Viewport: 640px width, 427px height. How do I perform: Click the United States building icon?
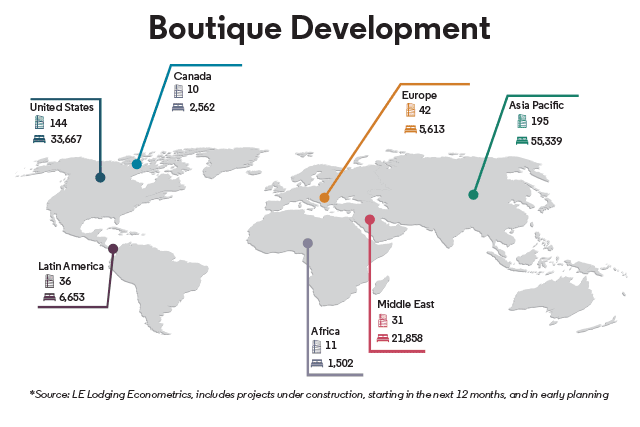pos(40,123)
